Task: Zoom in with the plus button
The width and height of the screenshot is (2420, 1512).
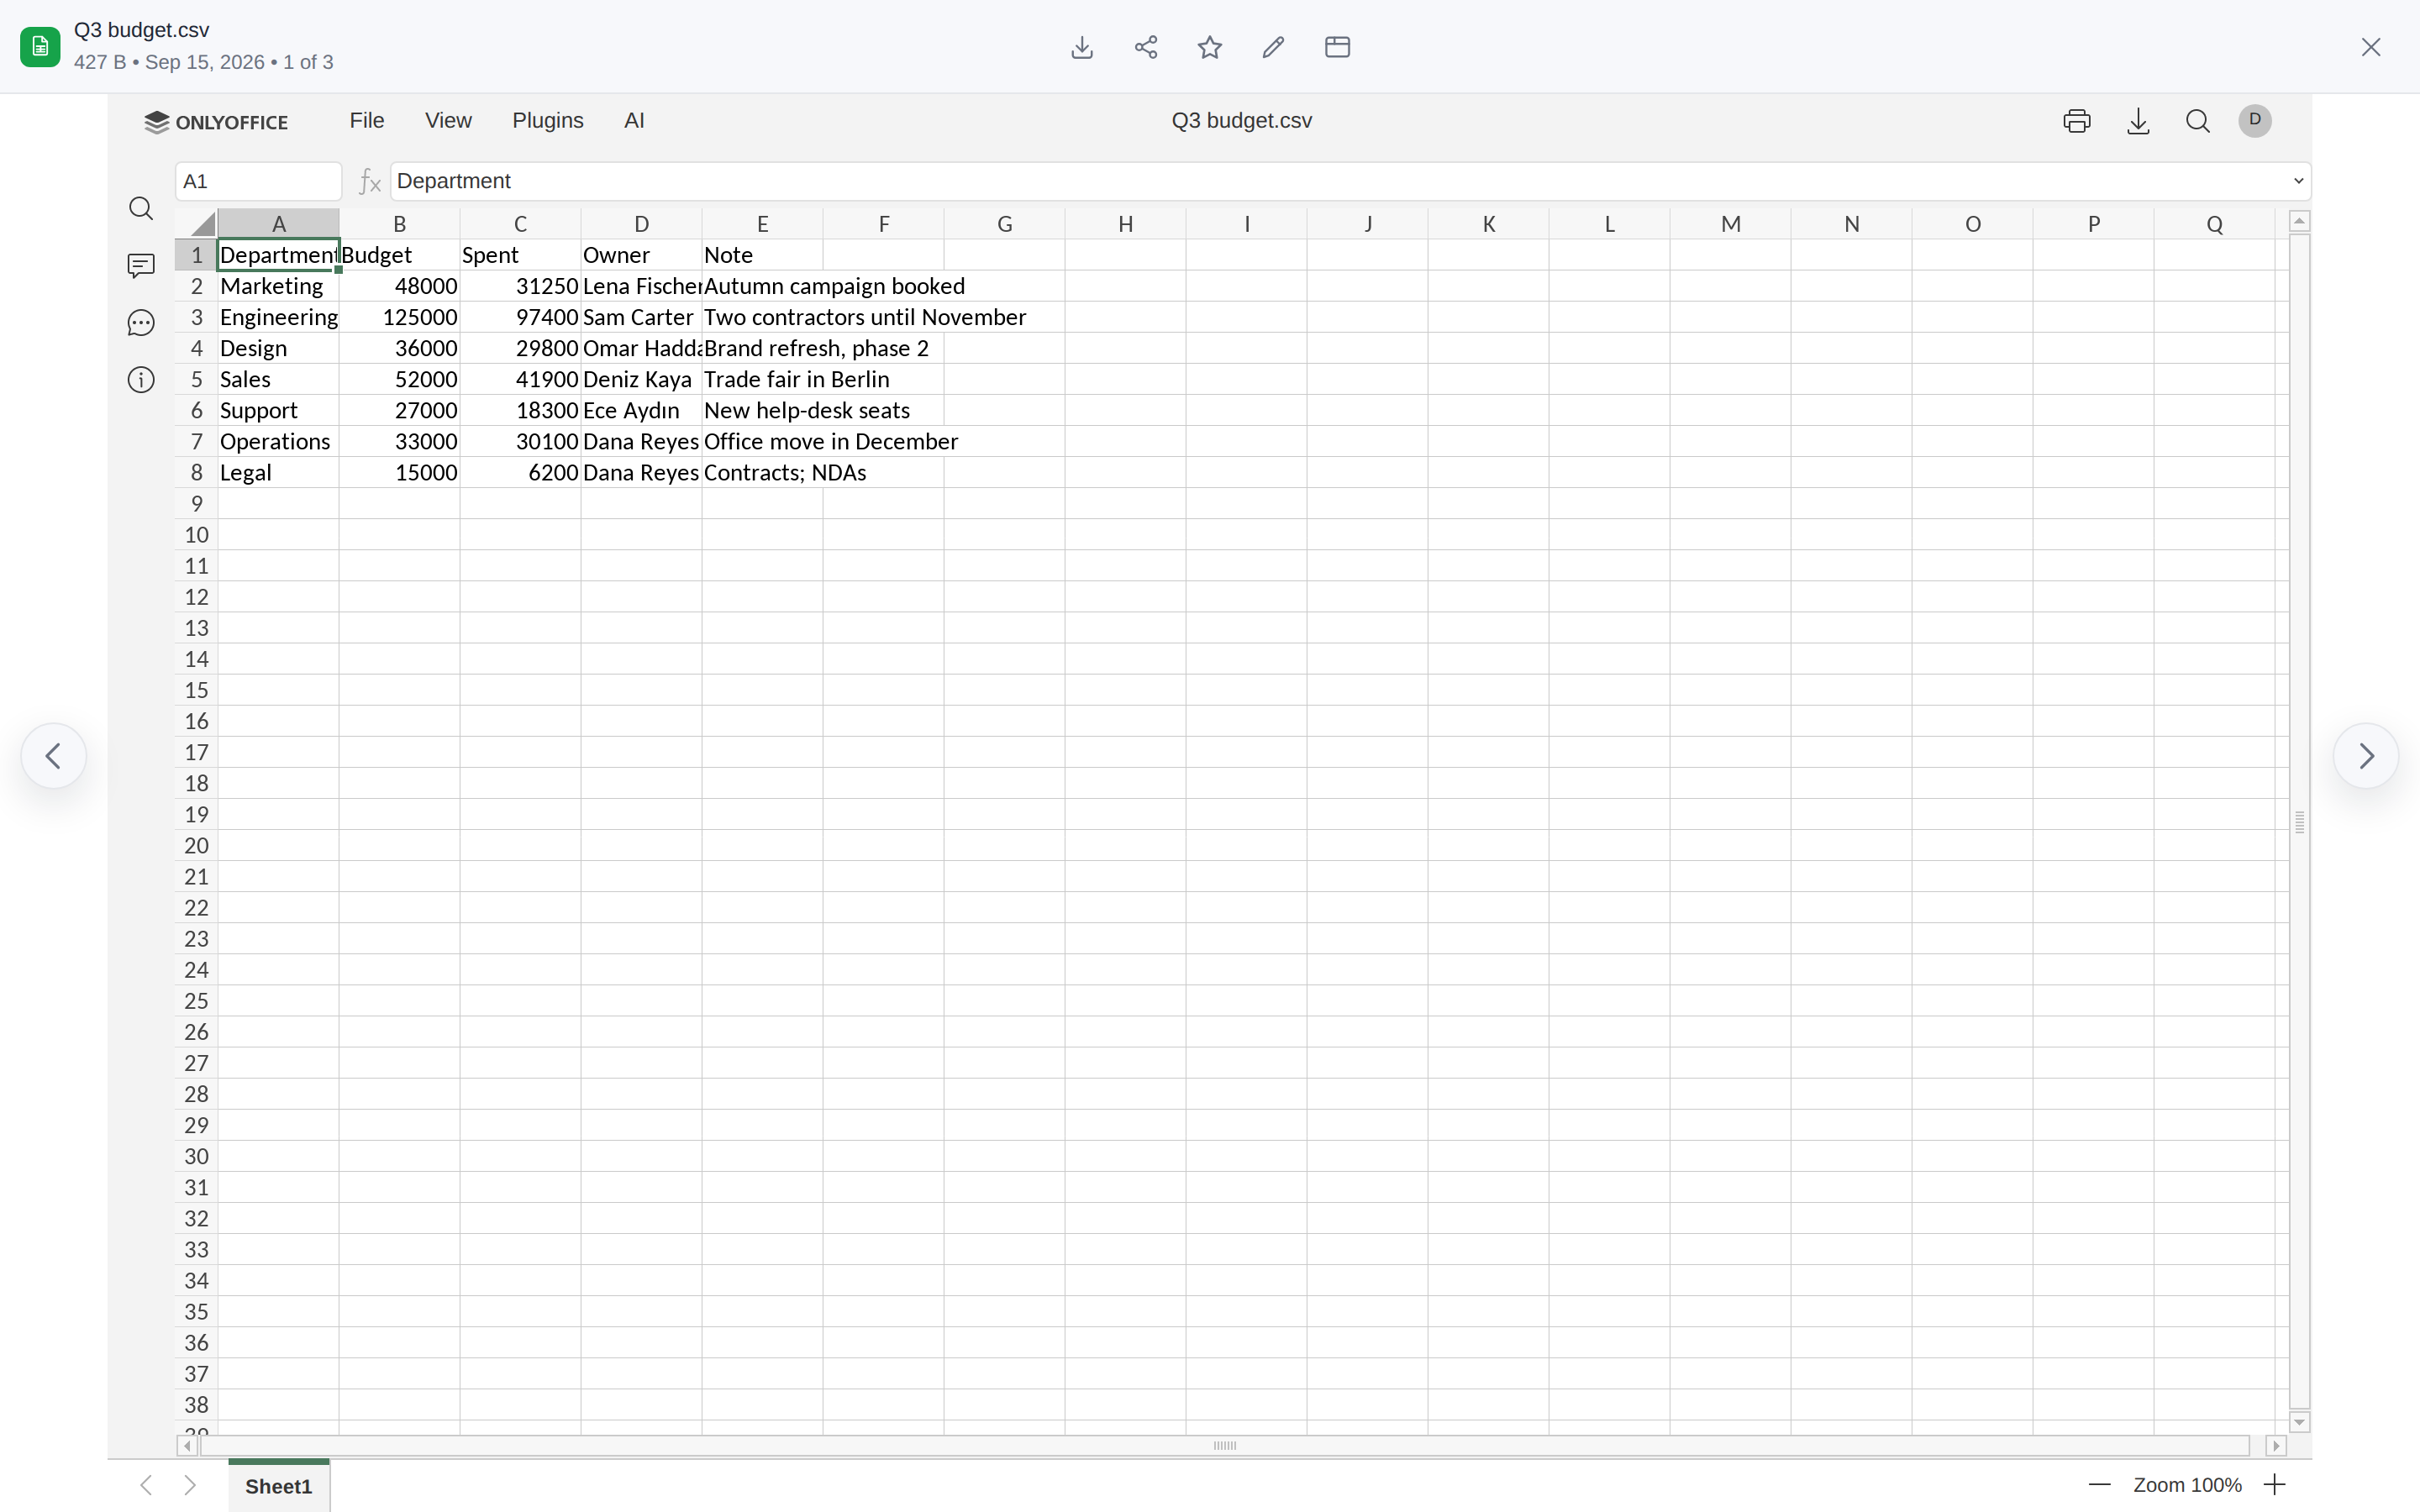Action: click(x=2275, y=1485)
